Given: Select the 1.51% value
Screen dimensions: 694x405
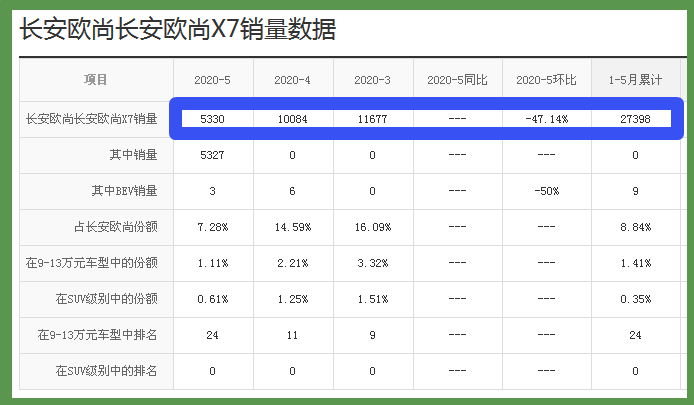Looking at the screenshot, I should click(373, 299).
